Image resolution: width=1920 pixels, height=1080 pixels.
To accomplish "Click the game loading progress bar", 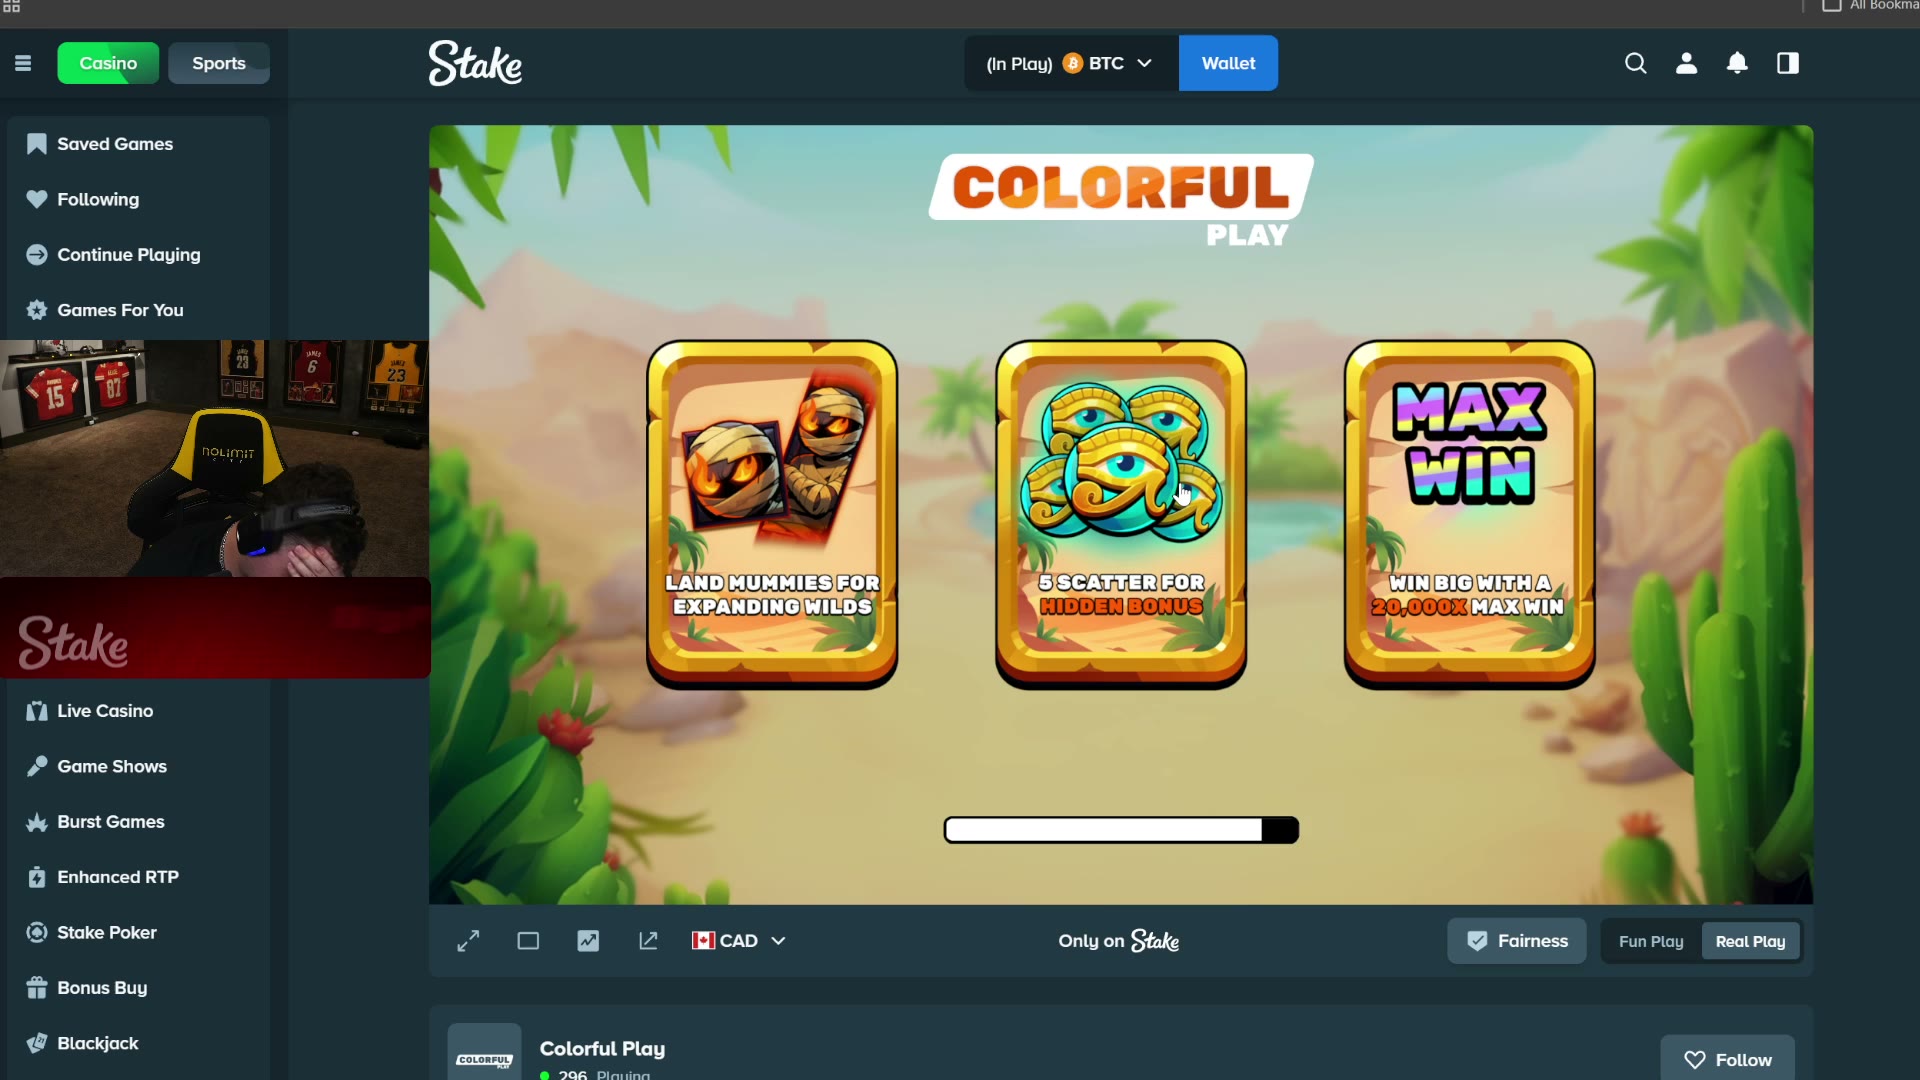I will click(1121, 830).
